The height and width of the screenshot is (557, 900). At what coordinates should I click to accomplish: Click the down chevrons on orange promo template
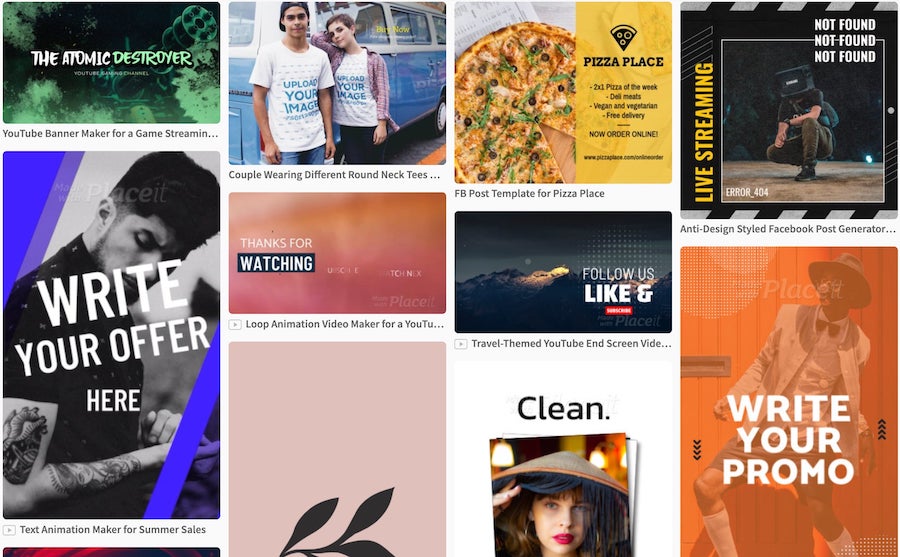[697, 450]
